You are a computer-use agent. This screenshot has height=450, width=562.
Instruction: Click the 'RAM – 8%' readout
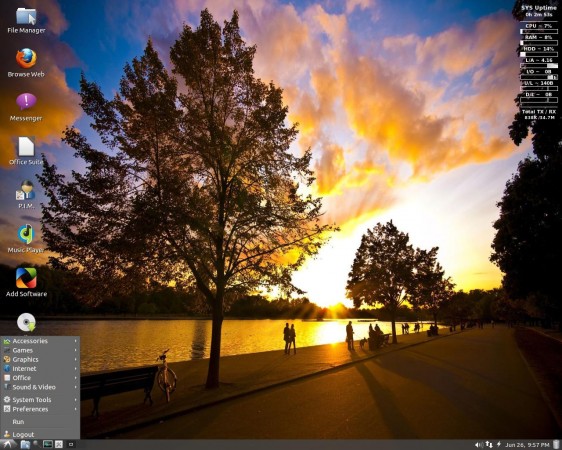[539, 37]
